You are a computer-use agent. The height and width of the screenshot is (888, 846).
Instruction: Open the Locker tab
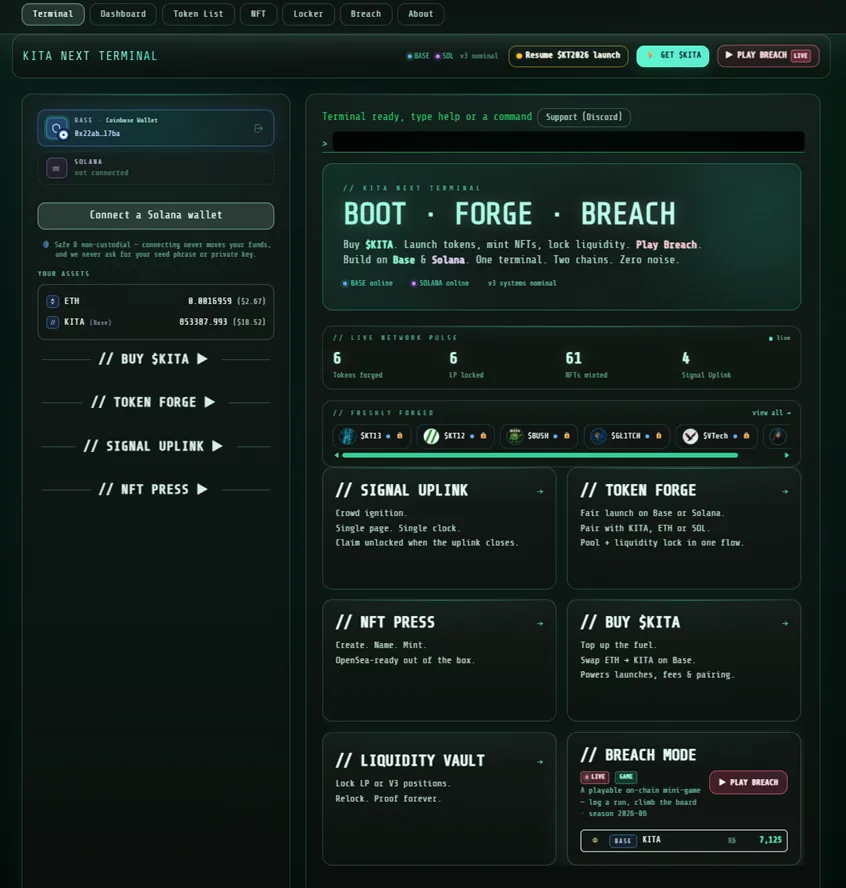tap(308, 14)
